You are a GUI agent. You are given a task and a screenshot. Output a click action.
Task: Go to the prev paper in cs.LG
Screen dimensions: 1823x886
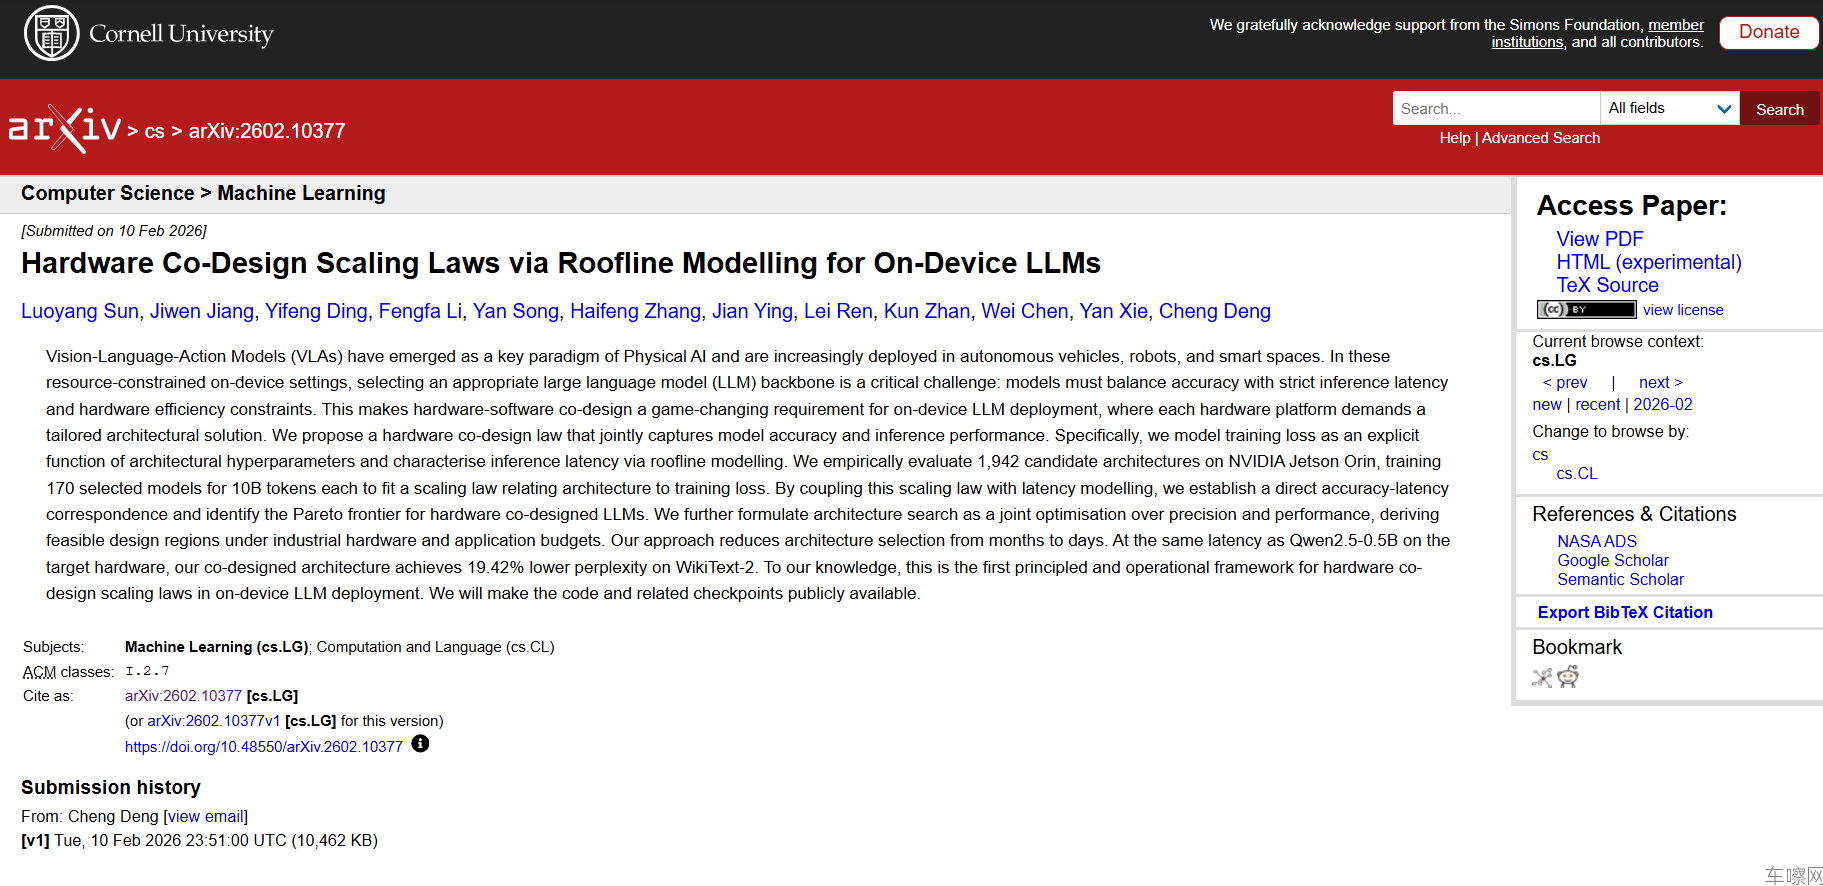click(1565, 382)
